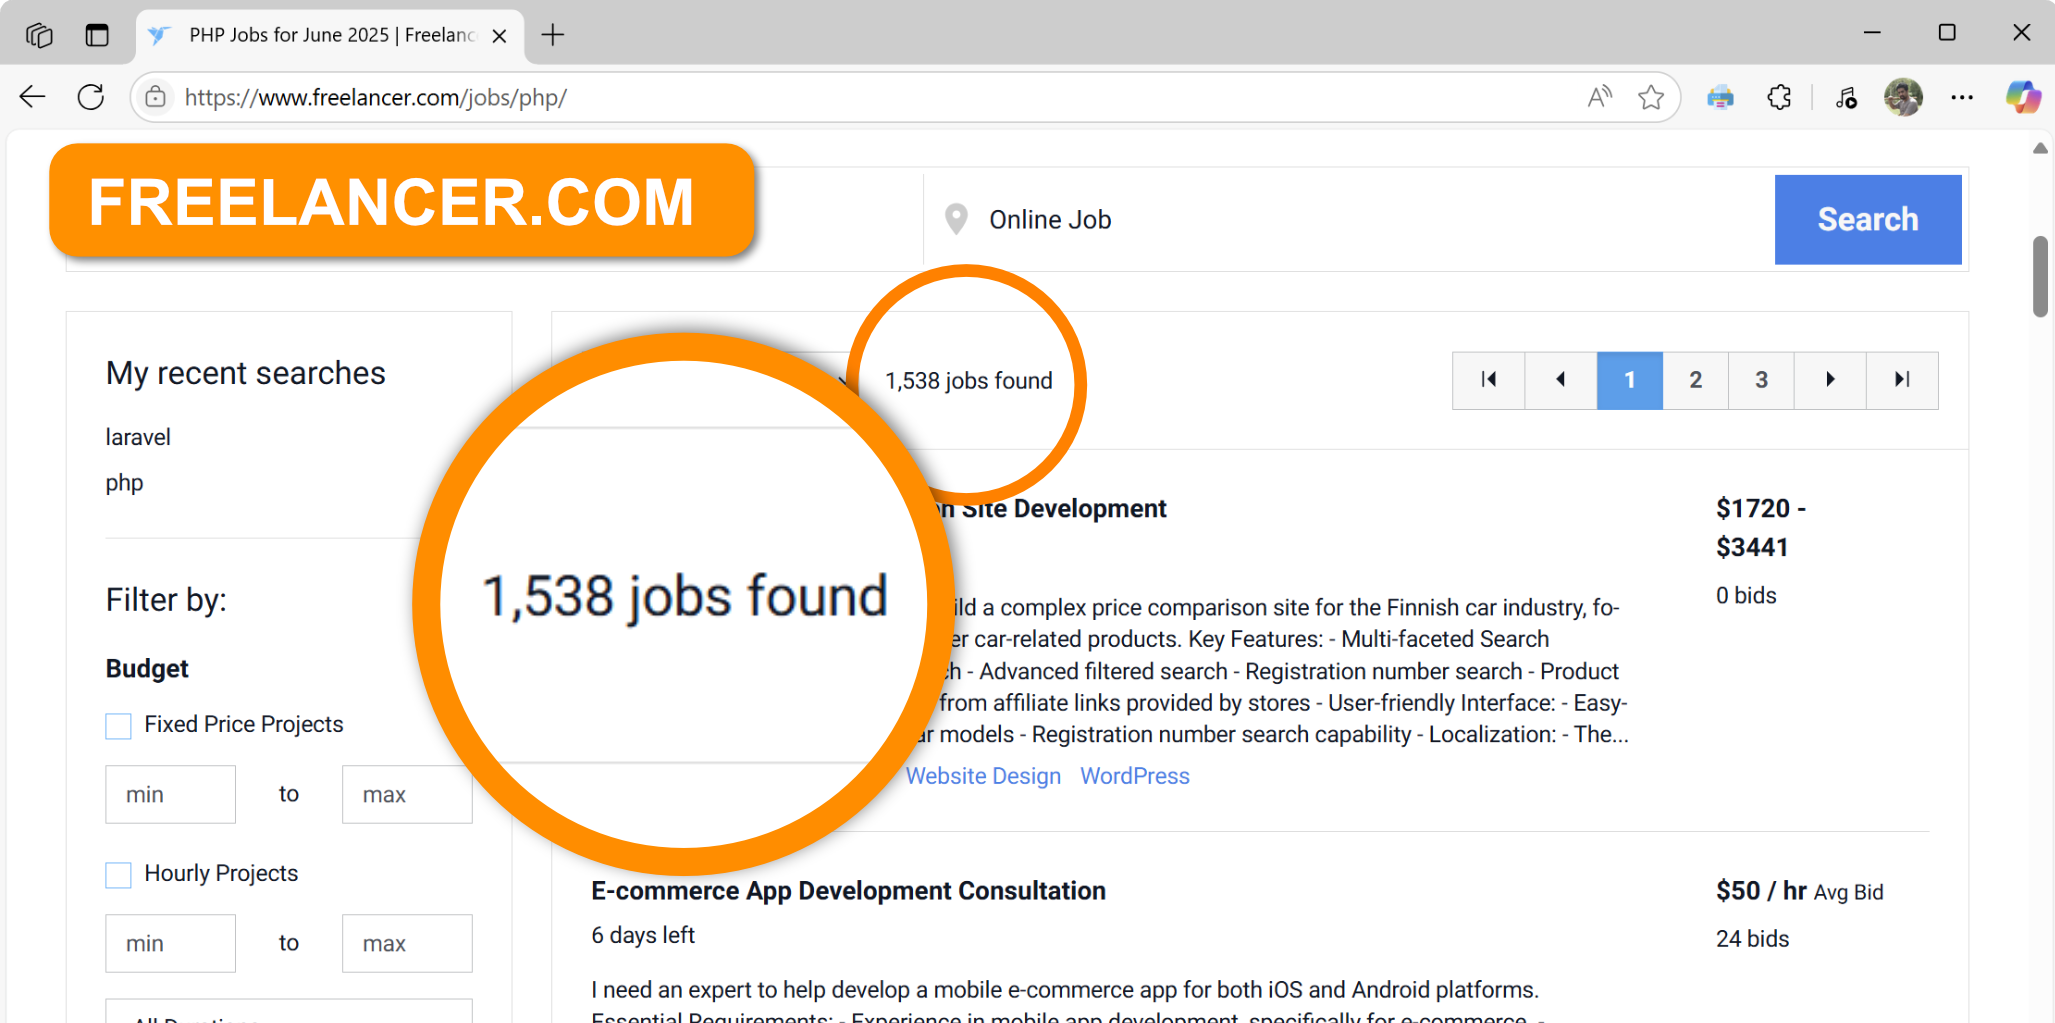Jump to first results page
2055x1023 pixels.
click(1488, 380)
